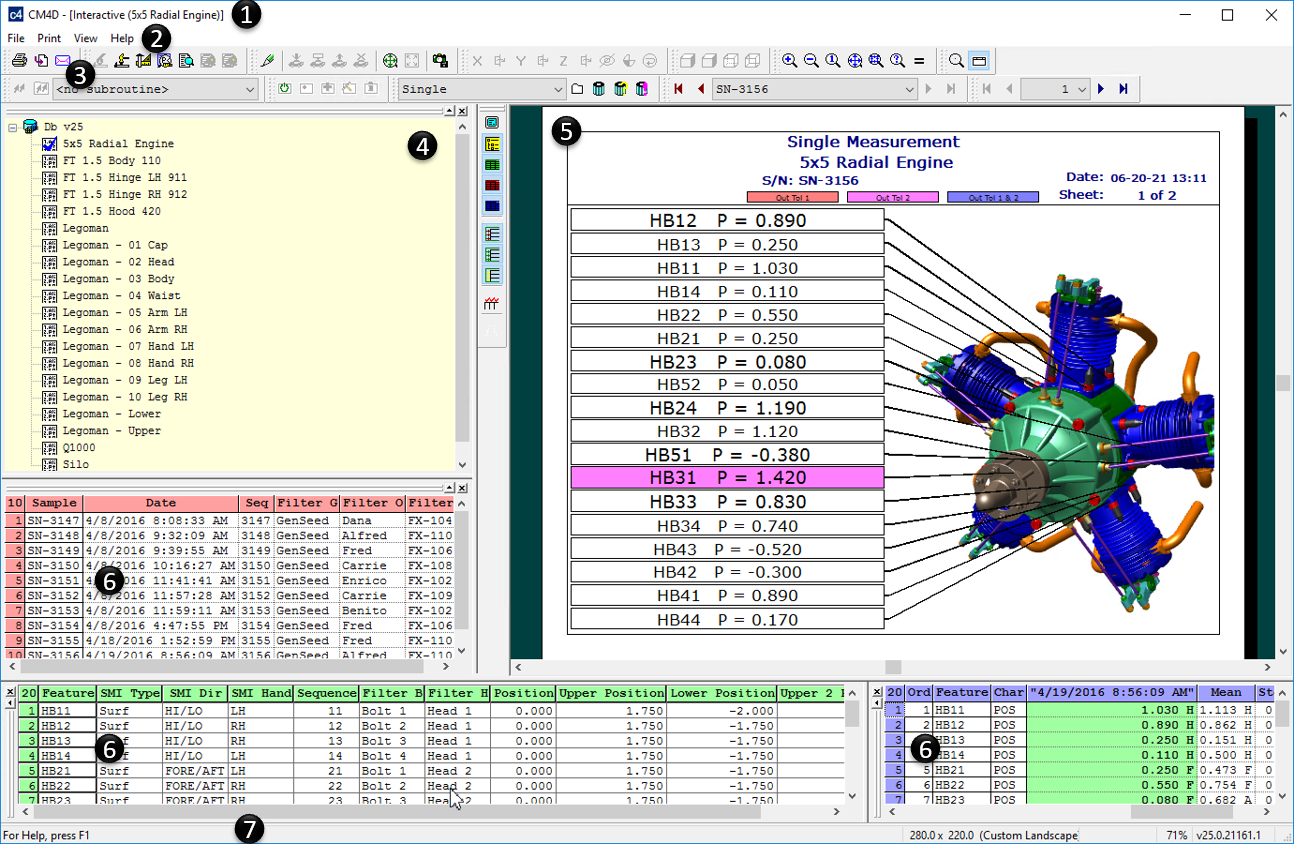
Task: Click the blue data grid window icon
Action: coord(492,206)
